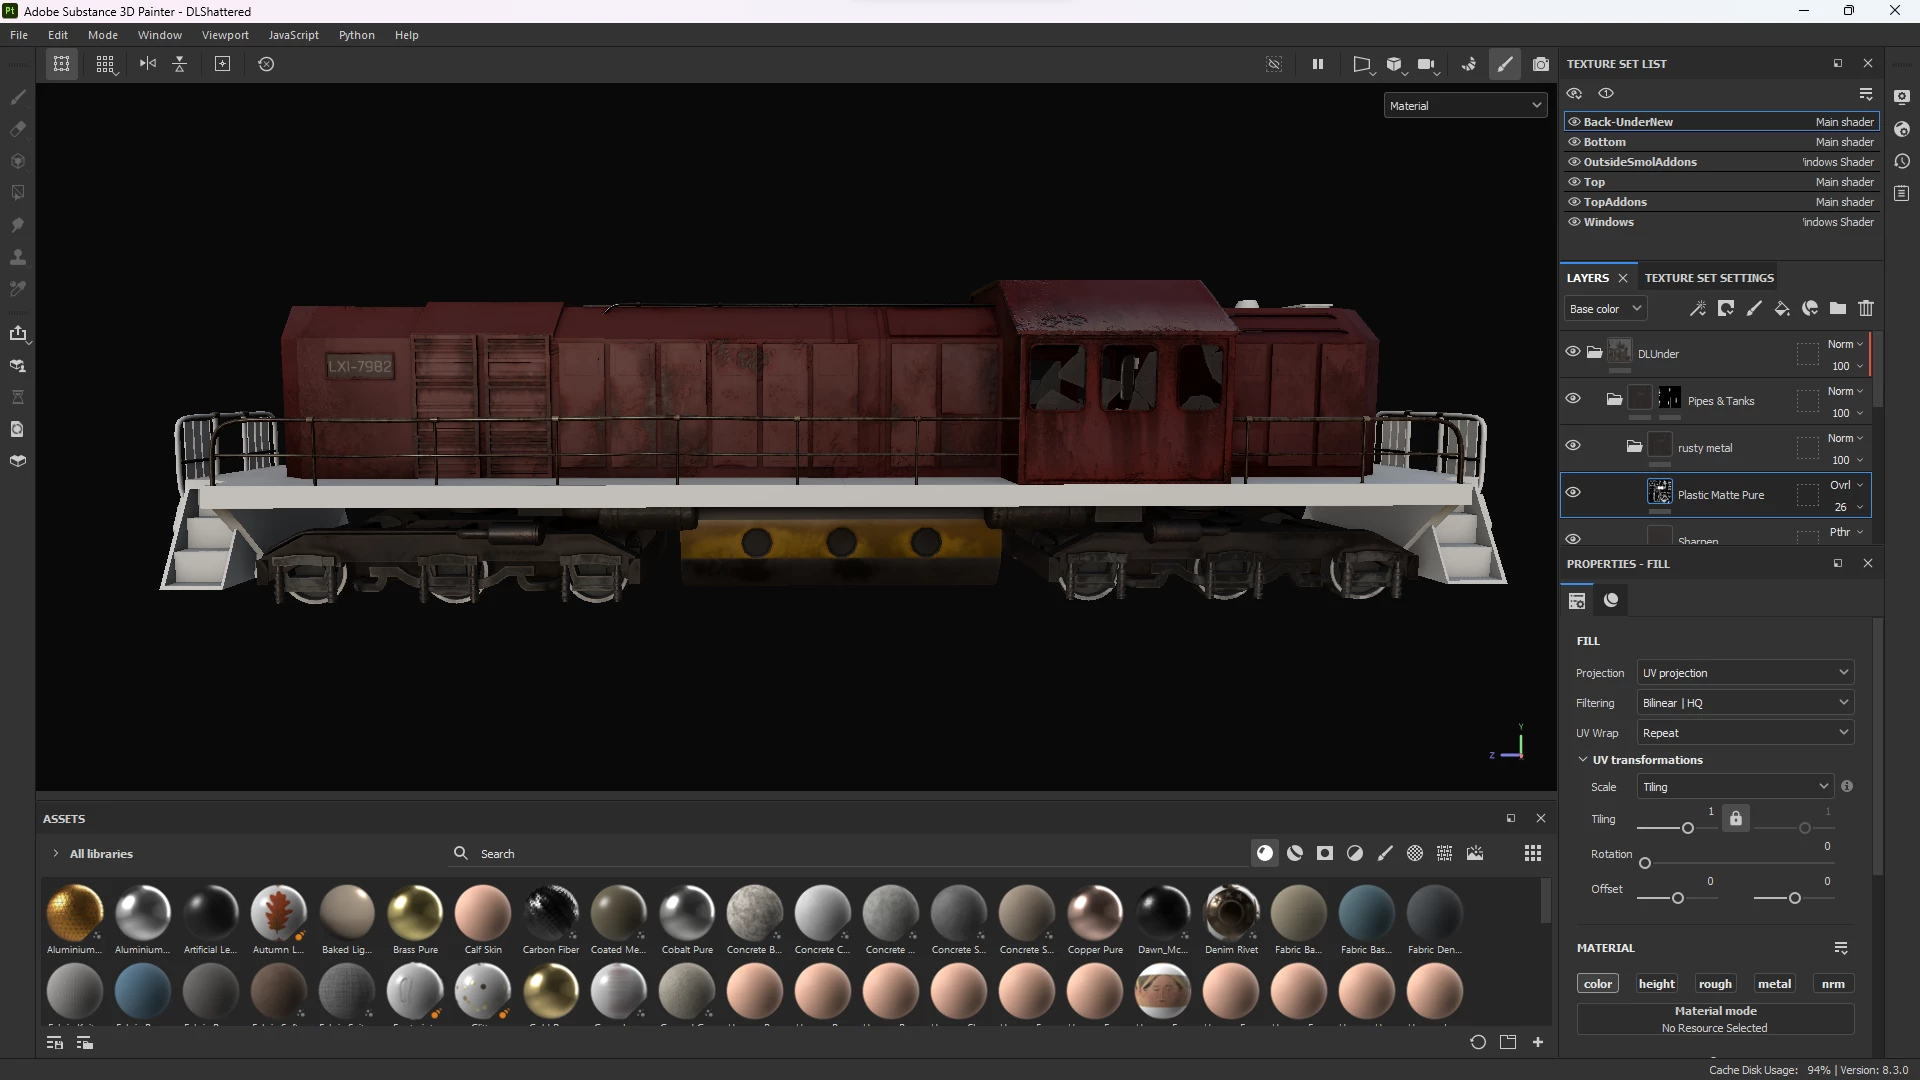The height and width of the screenshot is (1080, 1920).
Task: Click the Rotation slider handle
Action: click(1645, 864)
